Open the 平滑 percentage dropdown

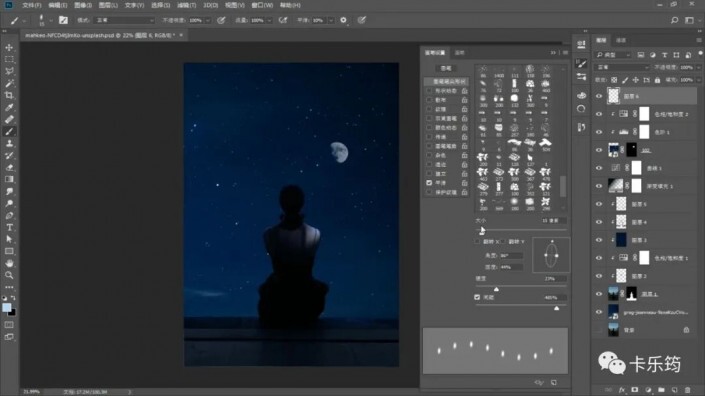pos(331,20)
